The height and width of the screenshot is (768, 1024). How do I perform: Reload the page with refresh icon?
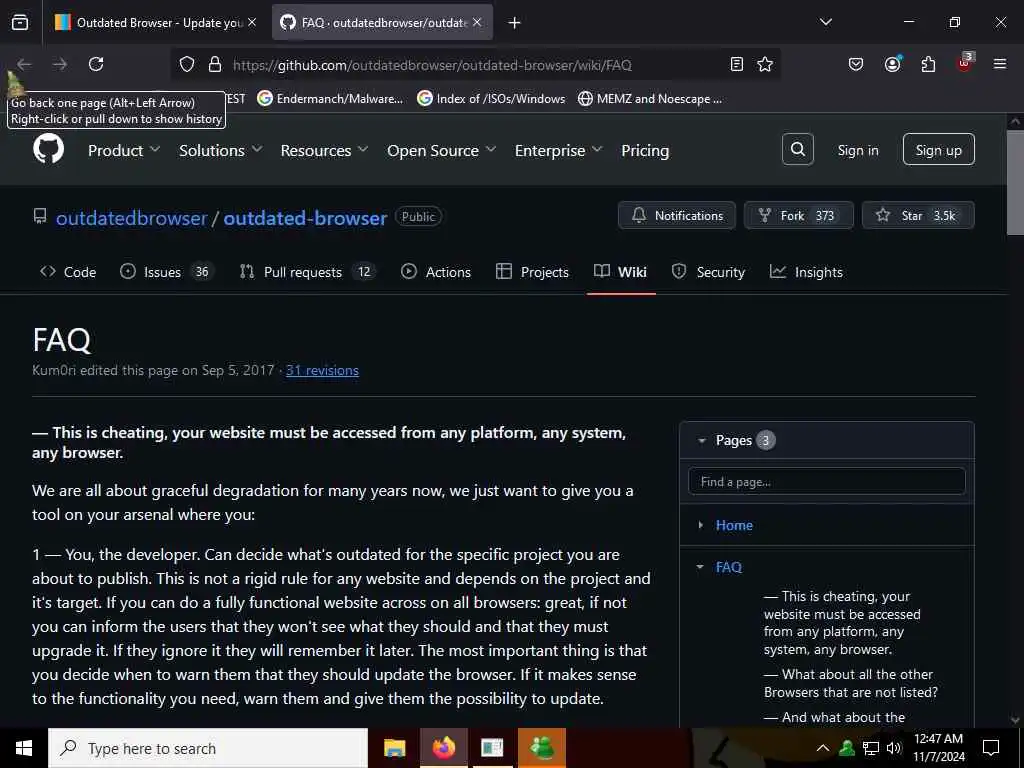96,64
